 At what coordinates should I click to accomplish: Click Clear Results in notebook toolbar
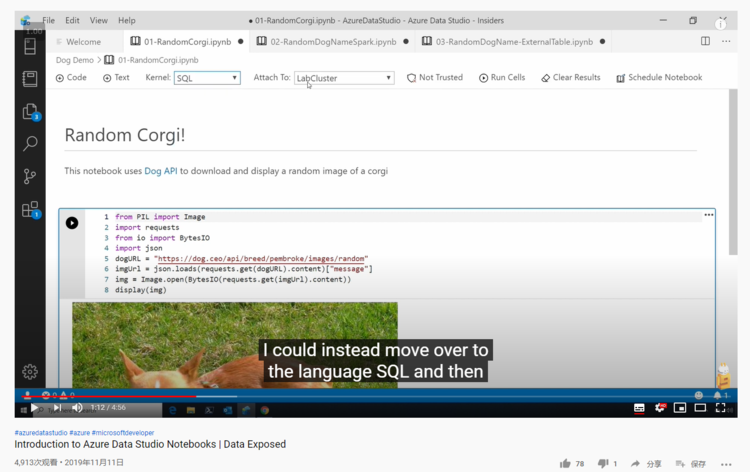[571, 77]
